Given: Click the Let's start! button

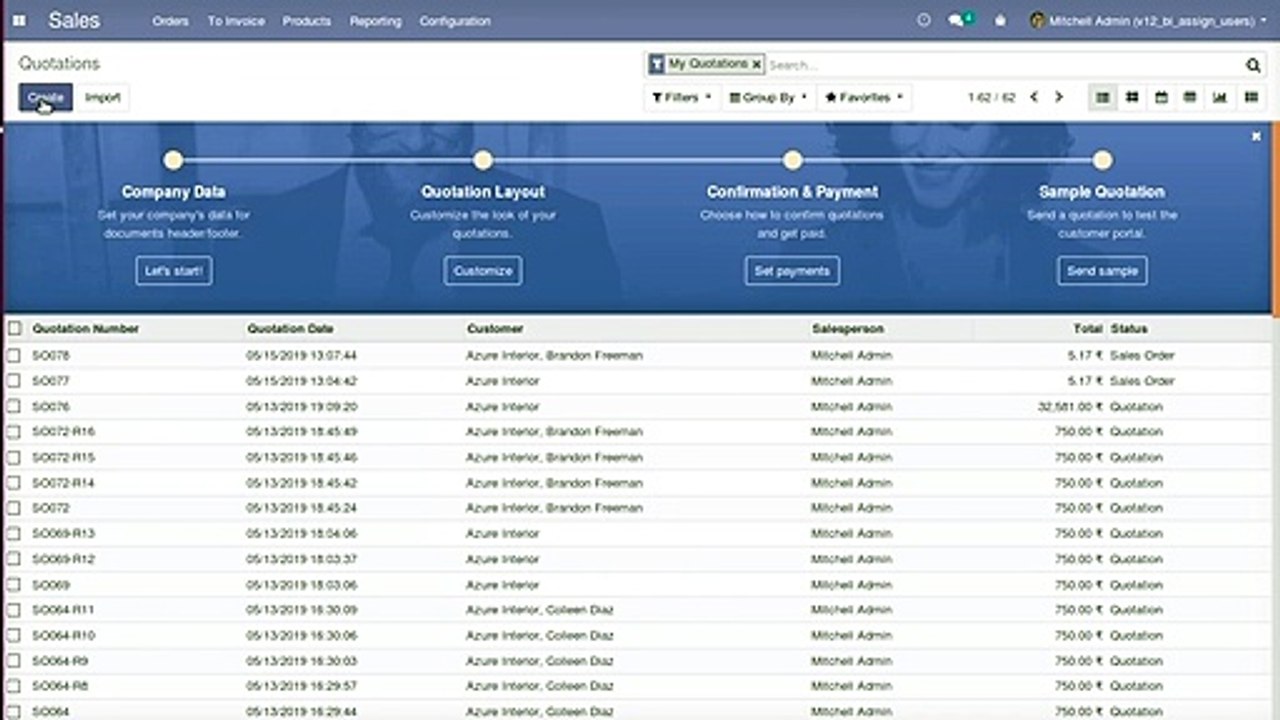Looking at the screenshot, I should pyautogui.click(x=174, y=271).
